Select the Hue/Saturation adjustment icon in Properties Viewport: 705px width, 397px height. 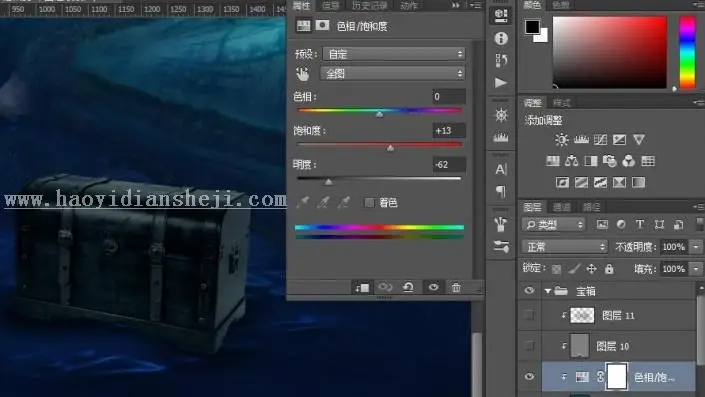(x=303, y=26)
